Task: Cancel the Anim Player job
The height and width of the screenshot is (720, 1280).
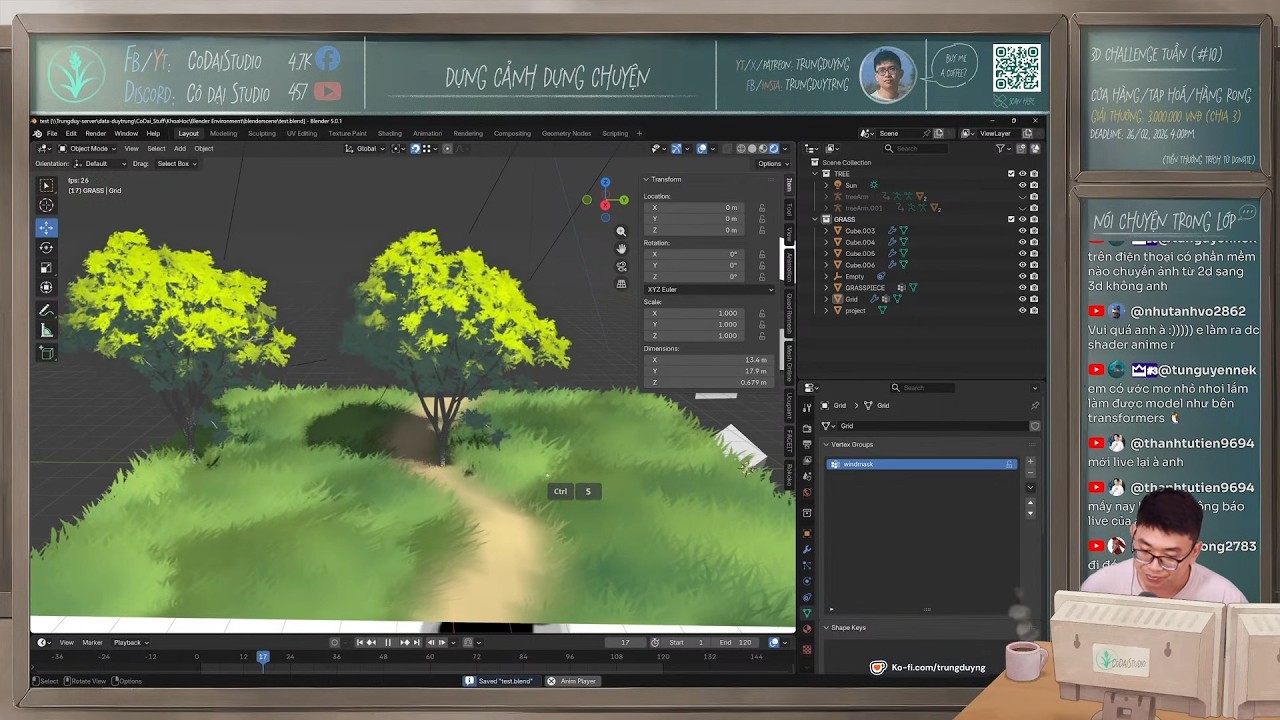Action: [x=551, y=681]
